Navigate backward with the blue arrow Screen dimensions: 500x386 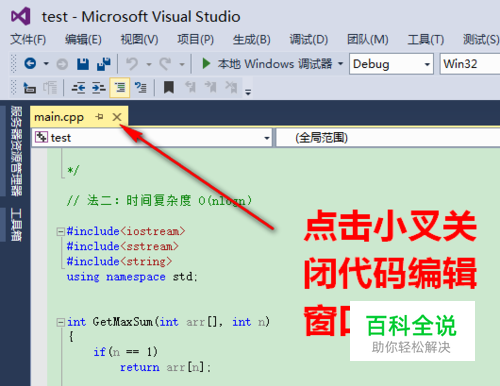pos(30,63)
